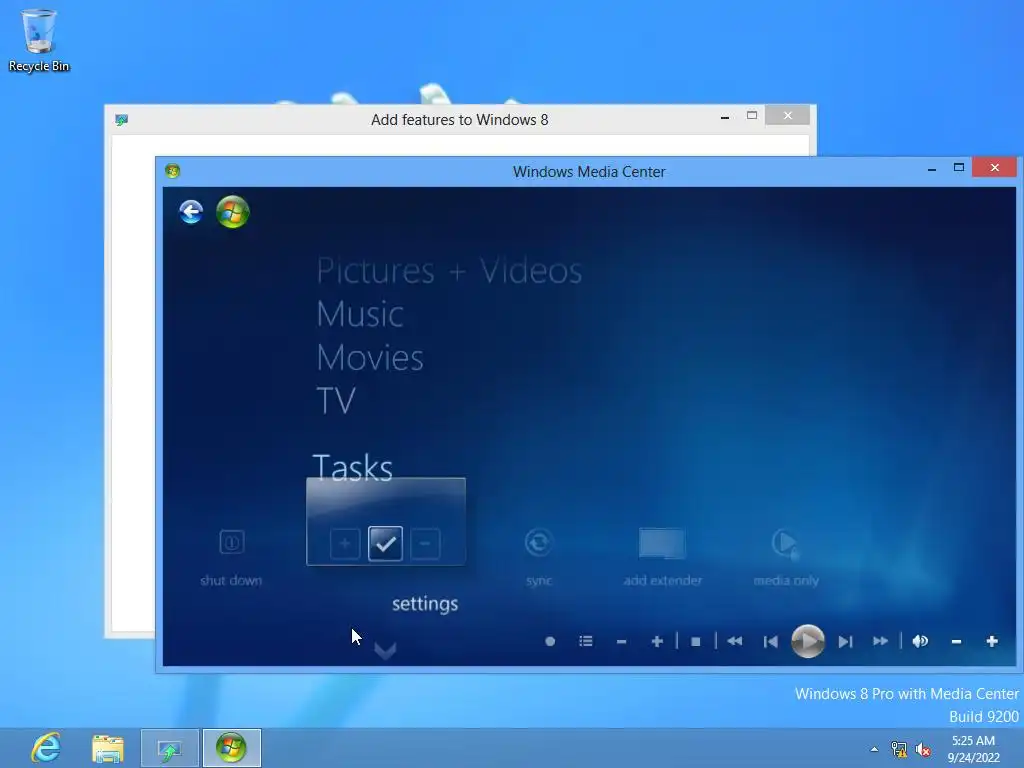Click the green Media Center start orb
The width and height of the screenshot is (1024, 768).
(x=232, y=212)
